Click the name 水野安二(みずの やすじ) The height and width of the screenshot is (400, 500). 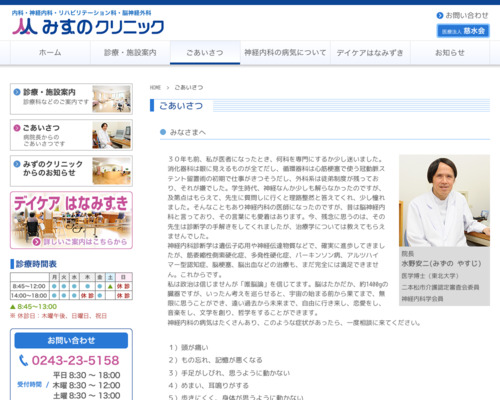pos(441,264)
